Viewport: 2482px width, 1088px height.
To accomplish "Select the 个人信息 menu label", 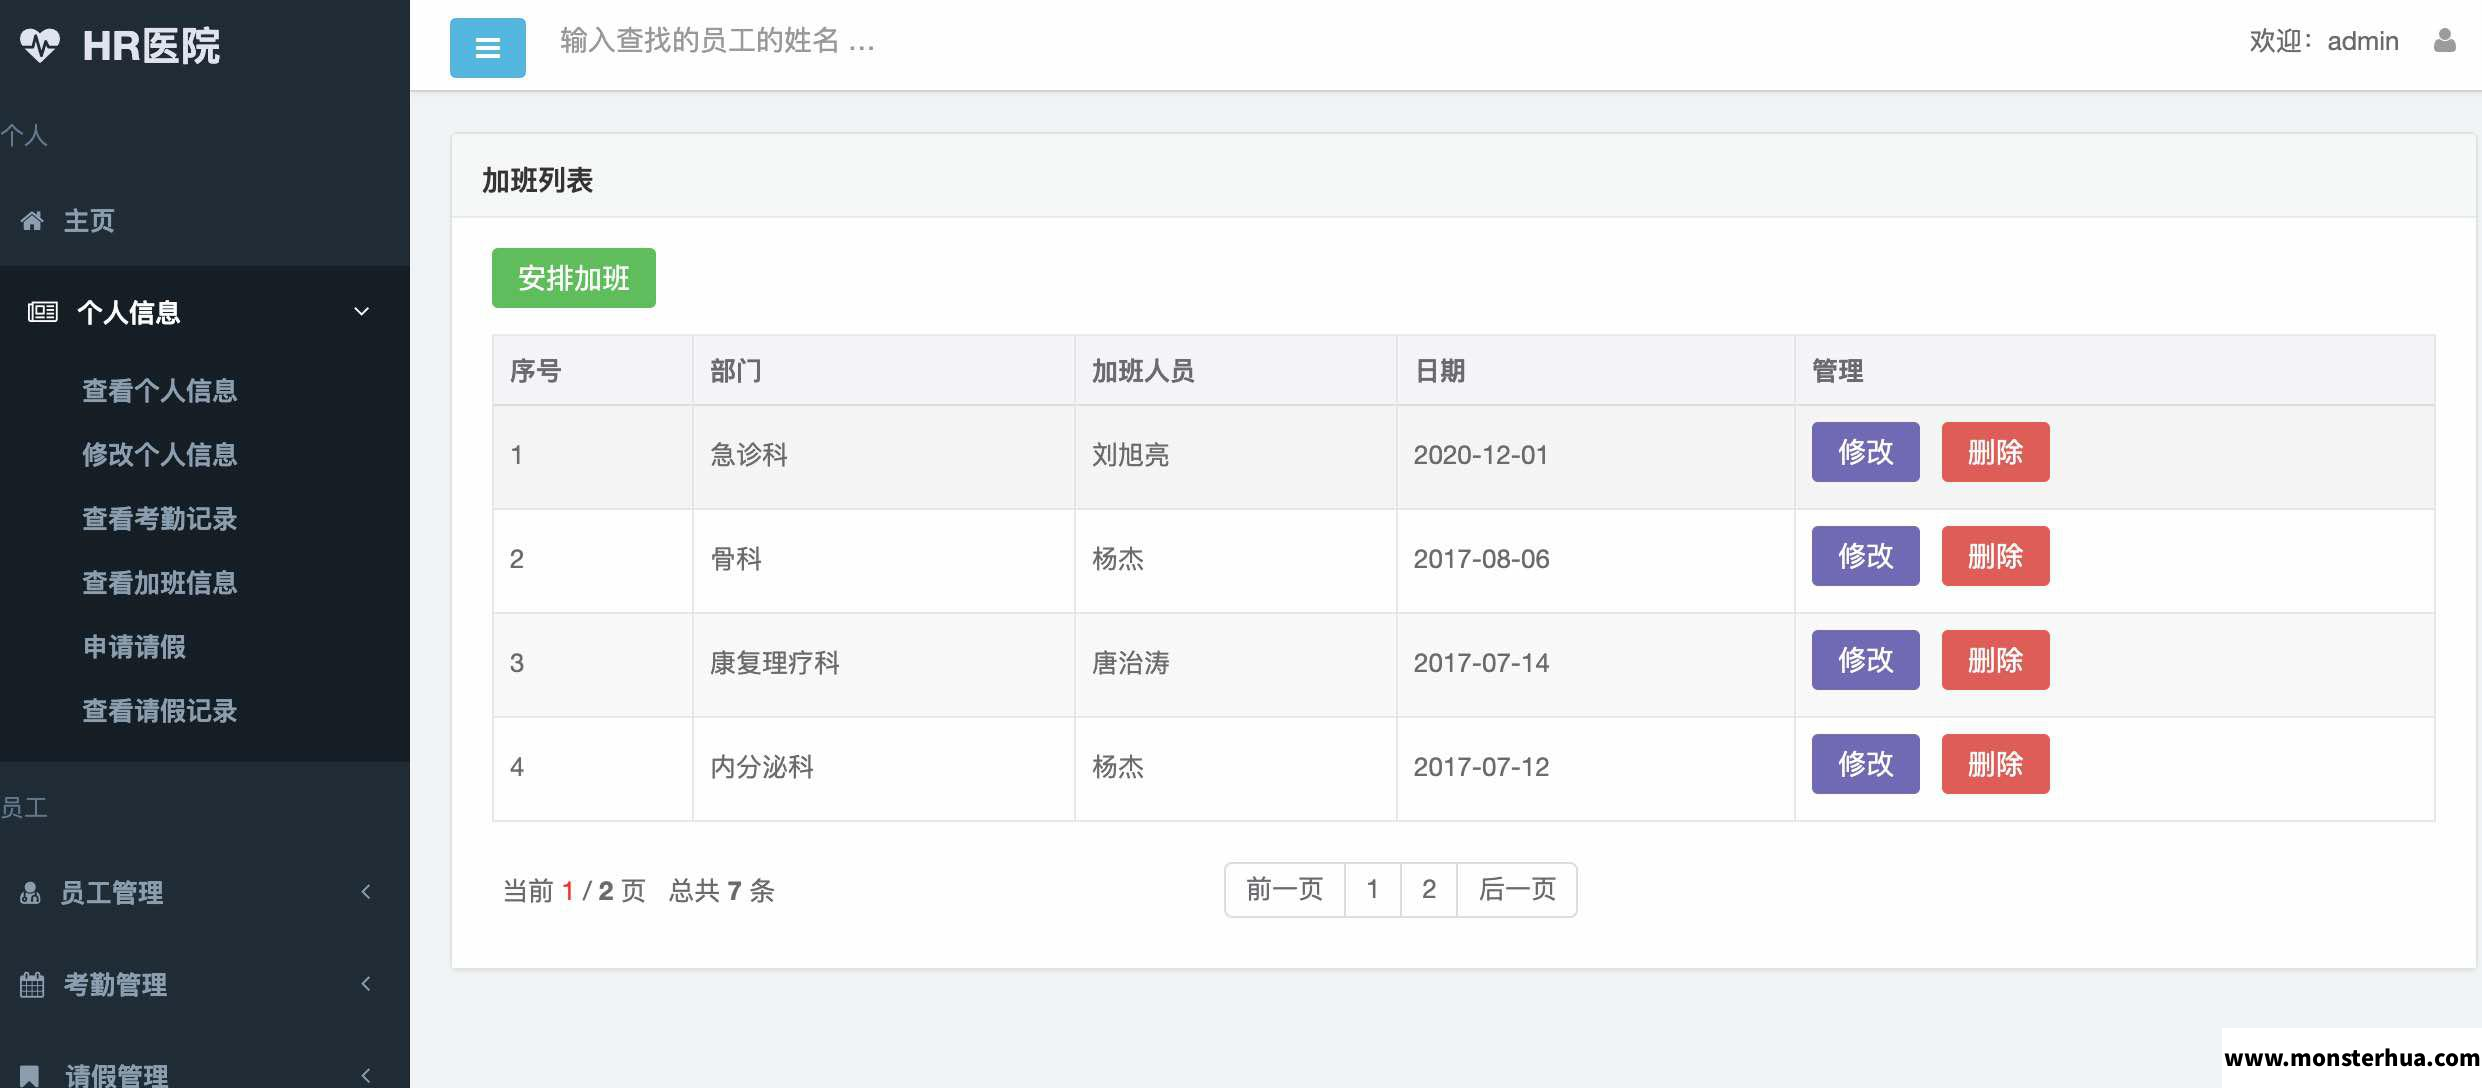I will click(129, 312).
